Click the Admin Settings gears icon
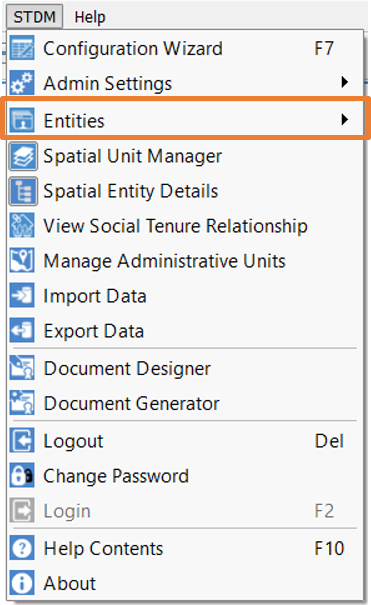This screenshot has height=605, width=371. pos(22,83)
